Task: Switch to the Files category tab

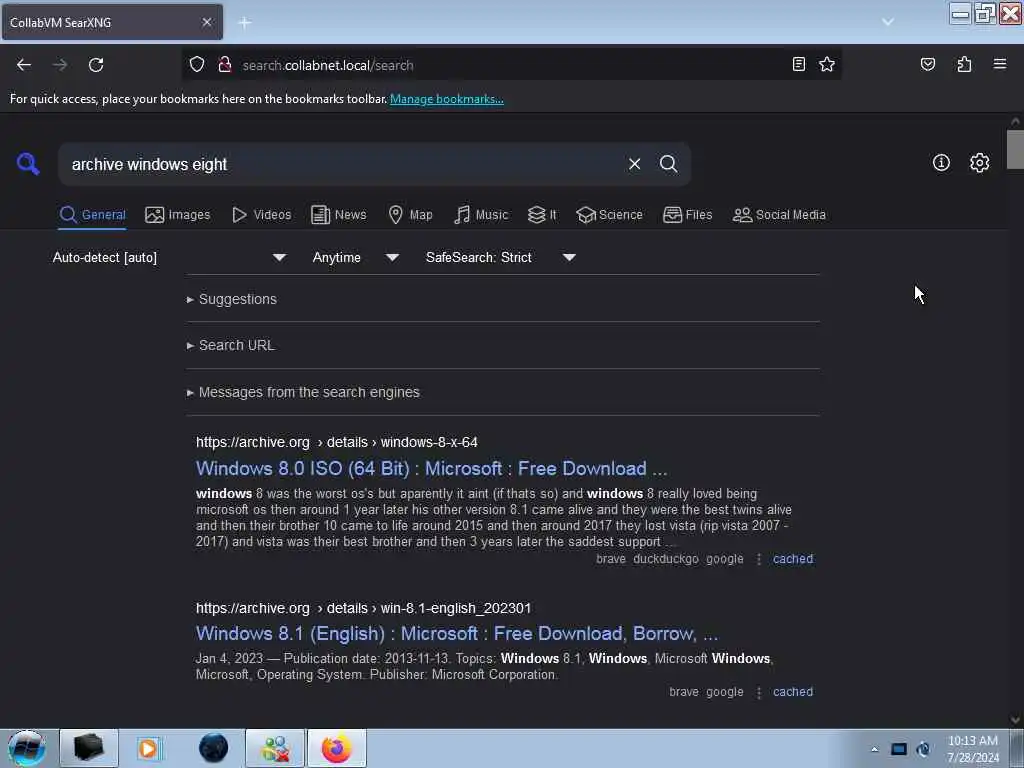Action: point(687,215)
